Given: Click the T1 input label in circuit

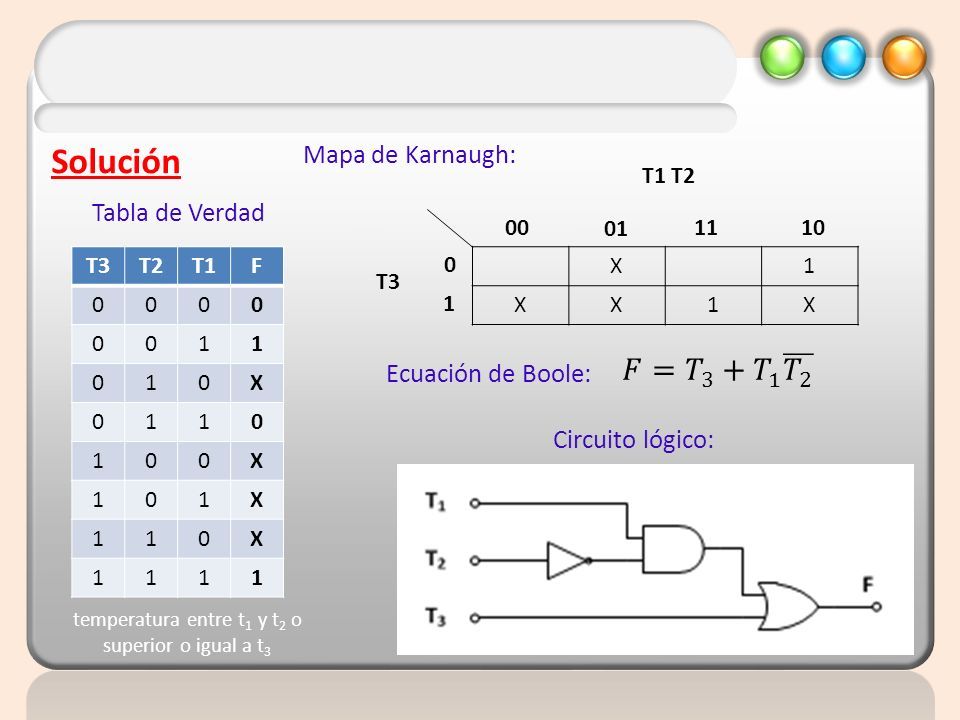Looking at the screenshot, I should [435, 502].
